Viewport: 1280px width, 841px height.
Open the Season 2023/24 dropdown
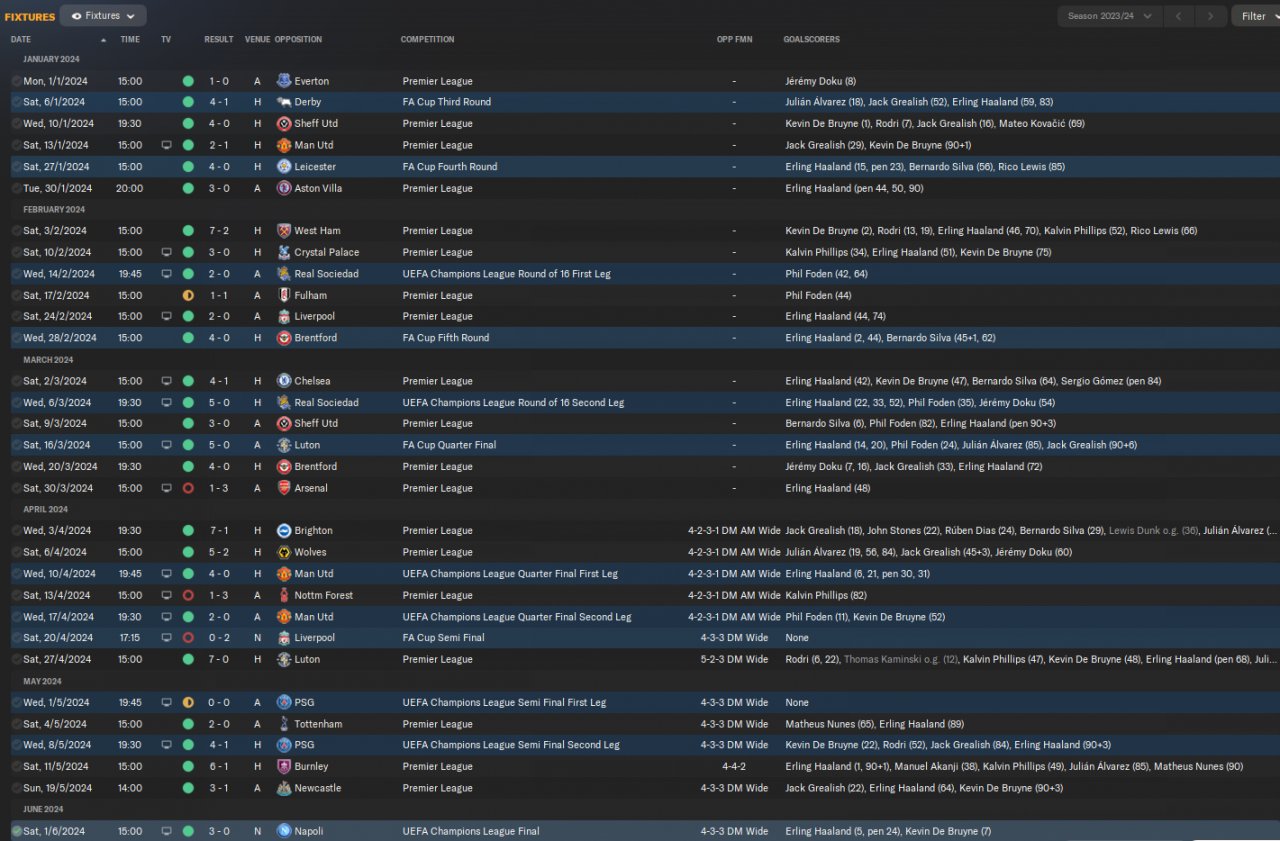pos(1110,16)
